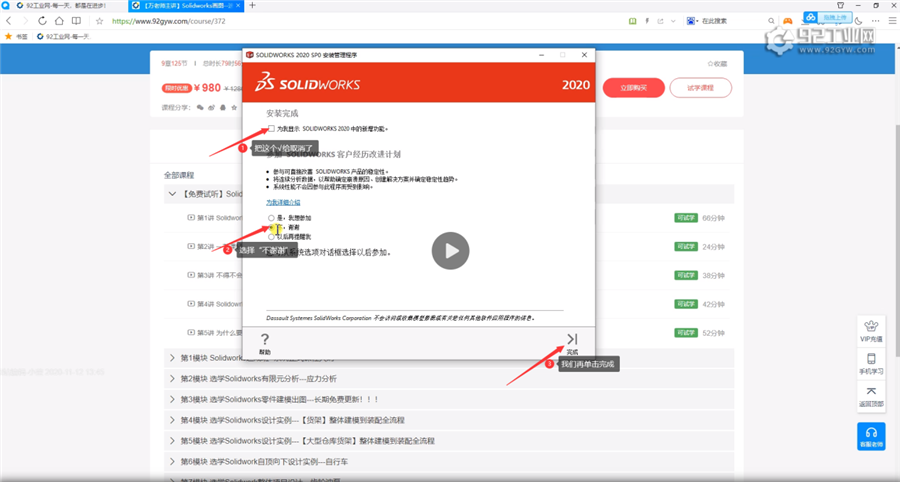Image resolution: width=900 pixels, height=482 pixels.
Task: Click 可试学 badge on the 42分钟 lesson
Action: (x=685, y=304)
